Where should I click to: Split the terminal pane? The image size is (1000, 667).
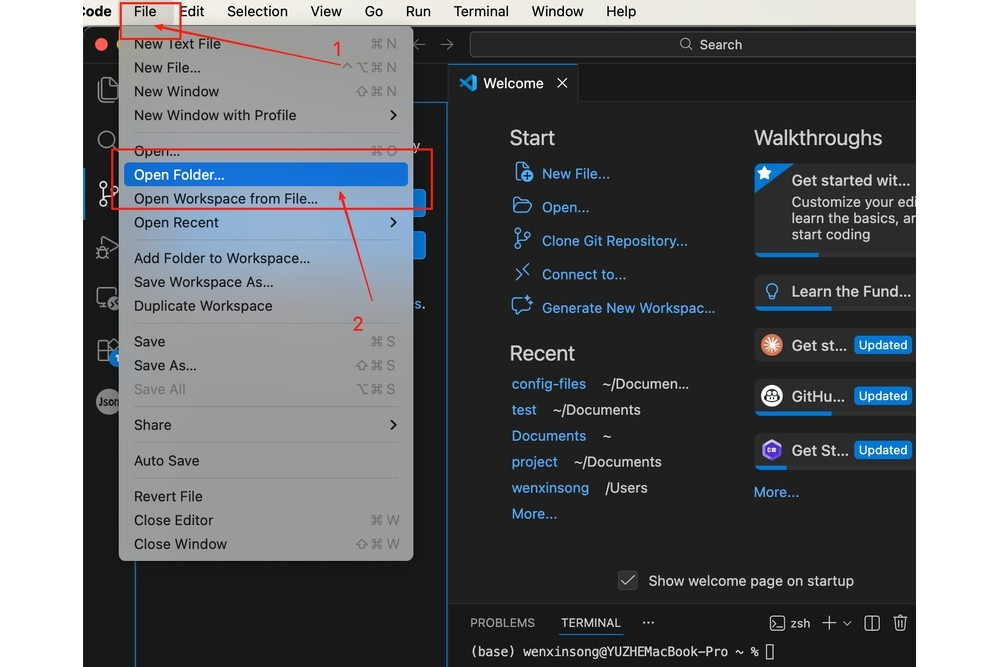click(872, 623)
